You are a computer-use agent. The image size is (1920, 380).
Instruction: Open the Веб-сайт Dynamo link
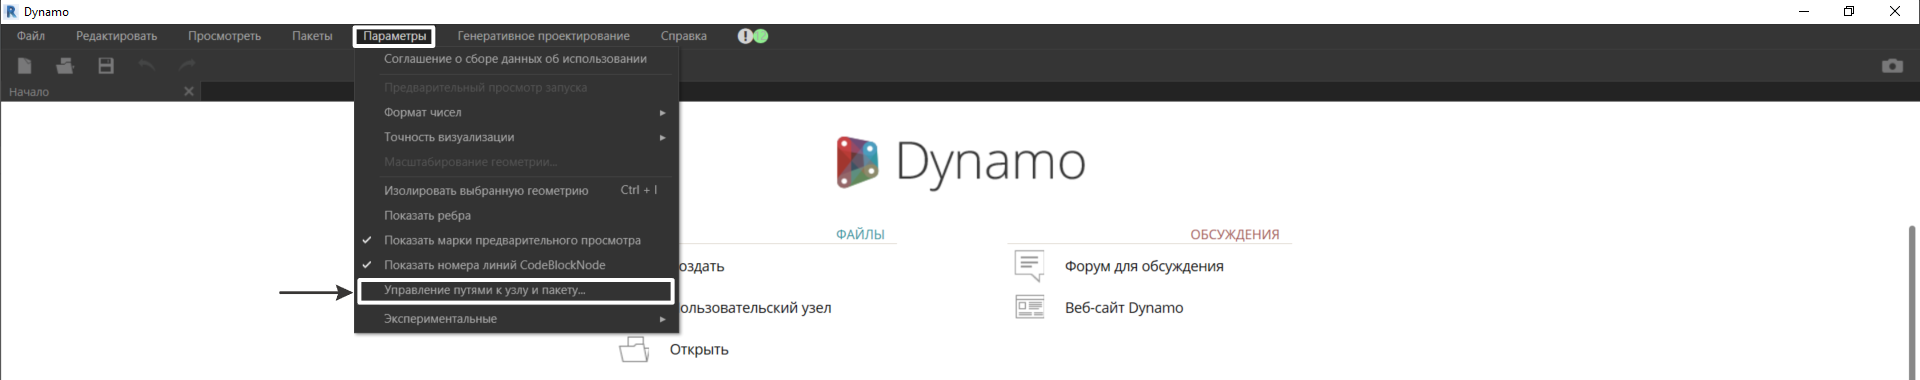pyautogui.click(x=1123, y=308)
